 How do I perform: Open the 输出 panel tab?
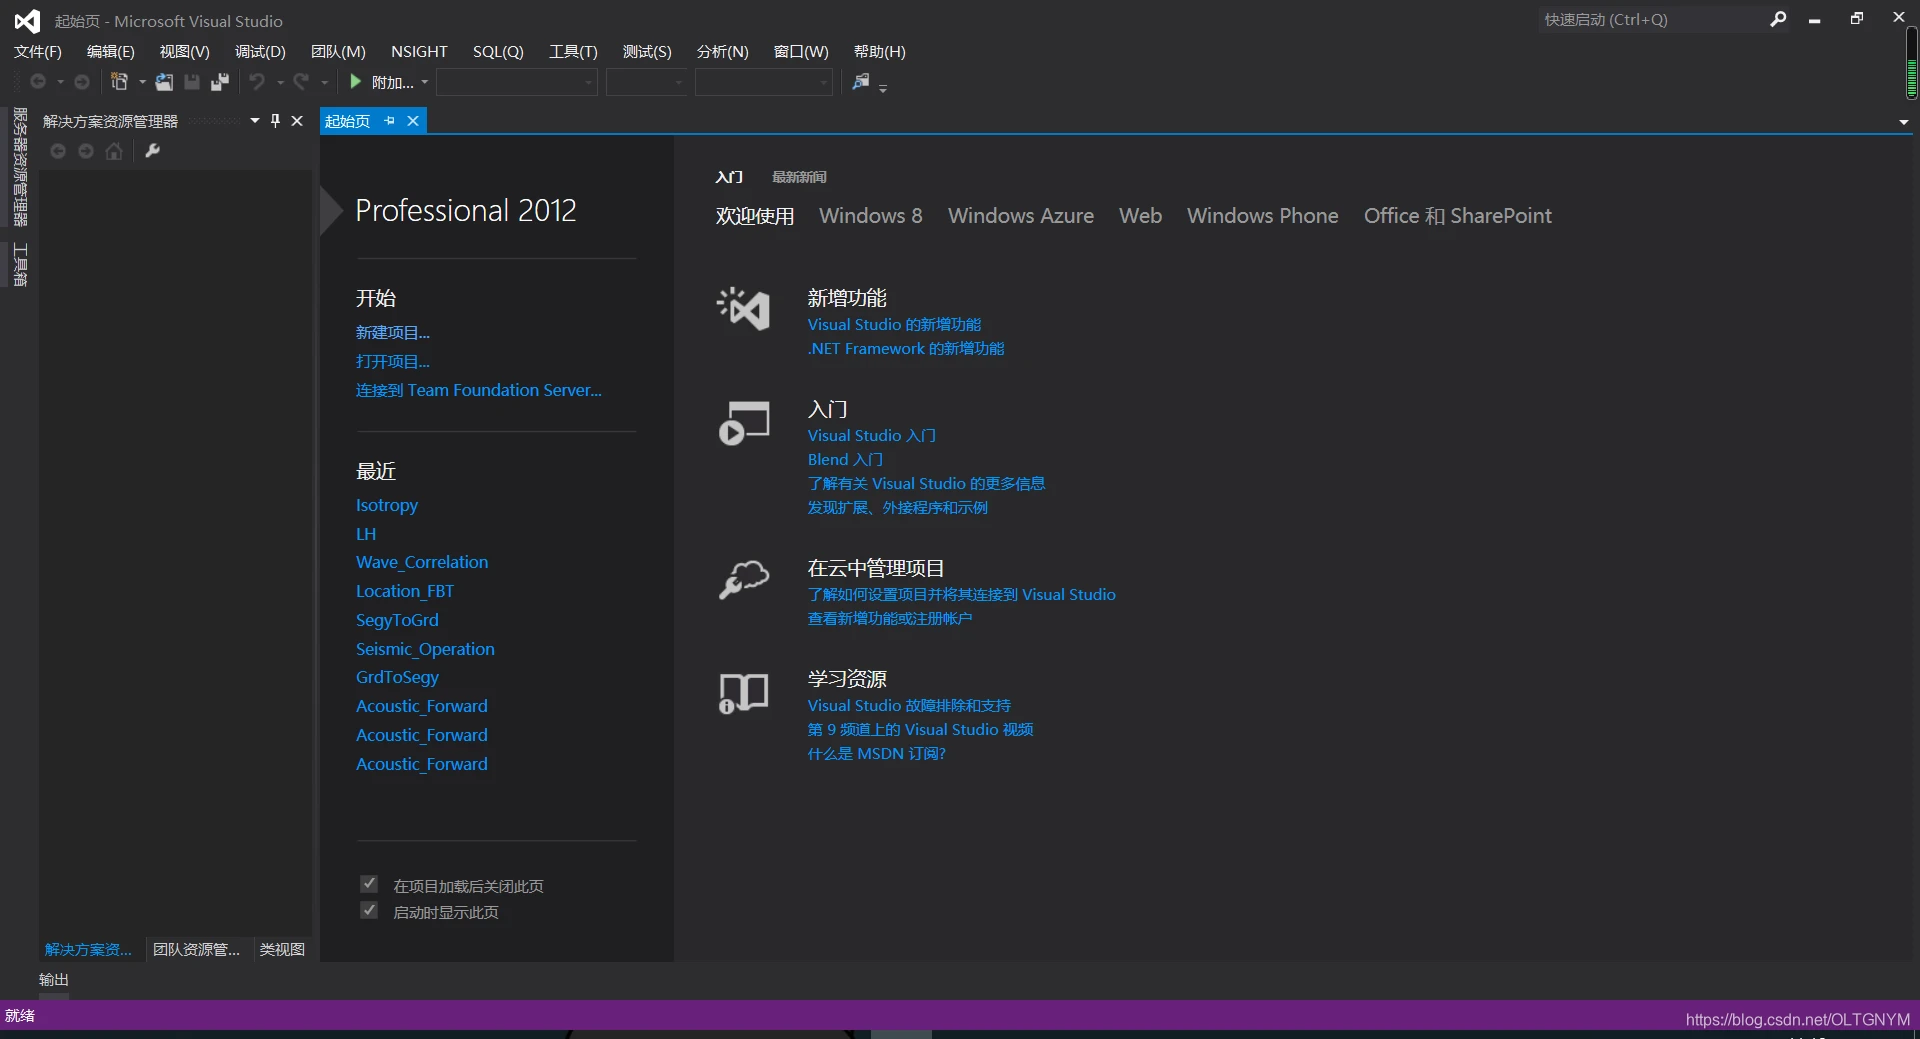tap(54, 980)
